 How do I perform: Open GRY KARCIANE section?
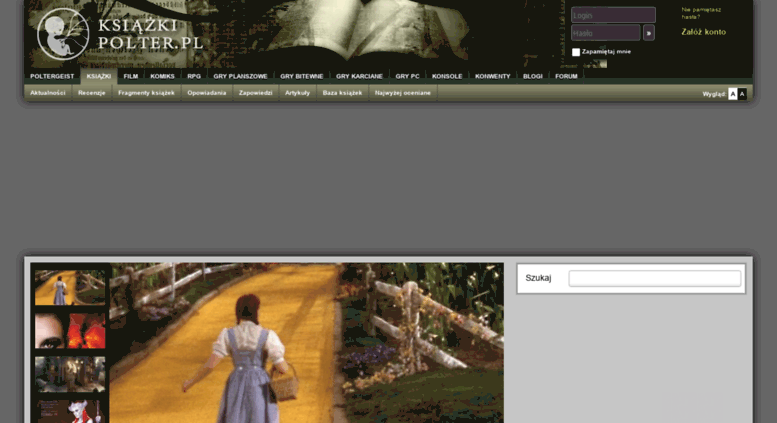pos(359,76)
